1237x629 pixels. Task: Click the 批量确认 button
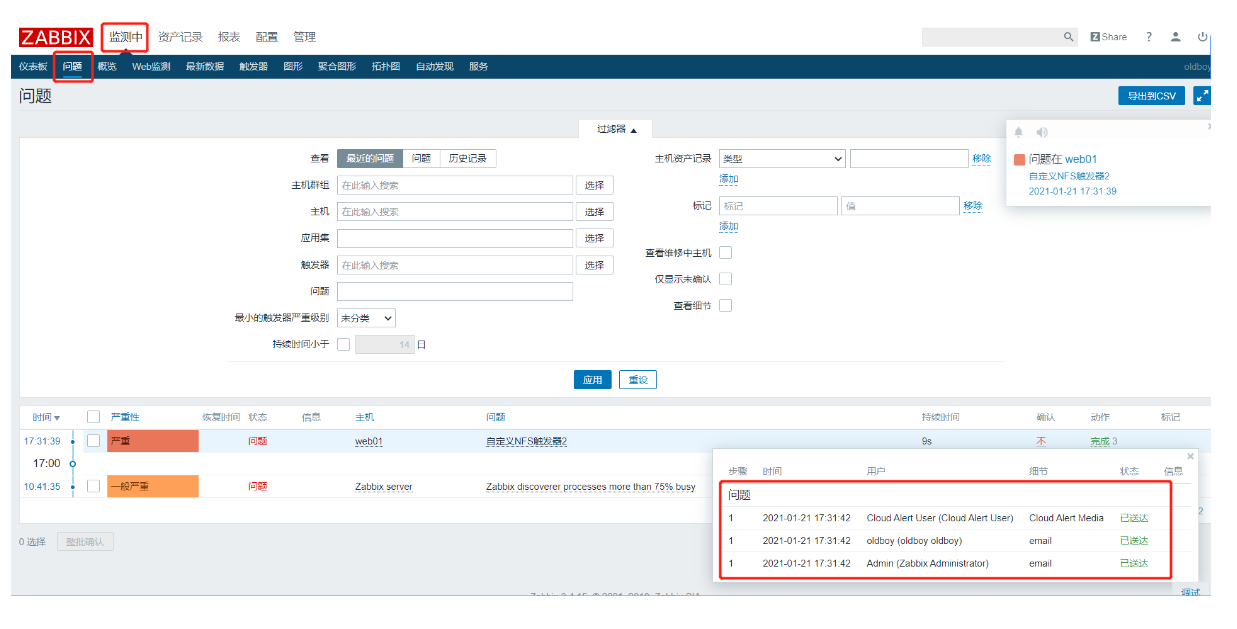click(85, 541)
